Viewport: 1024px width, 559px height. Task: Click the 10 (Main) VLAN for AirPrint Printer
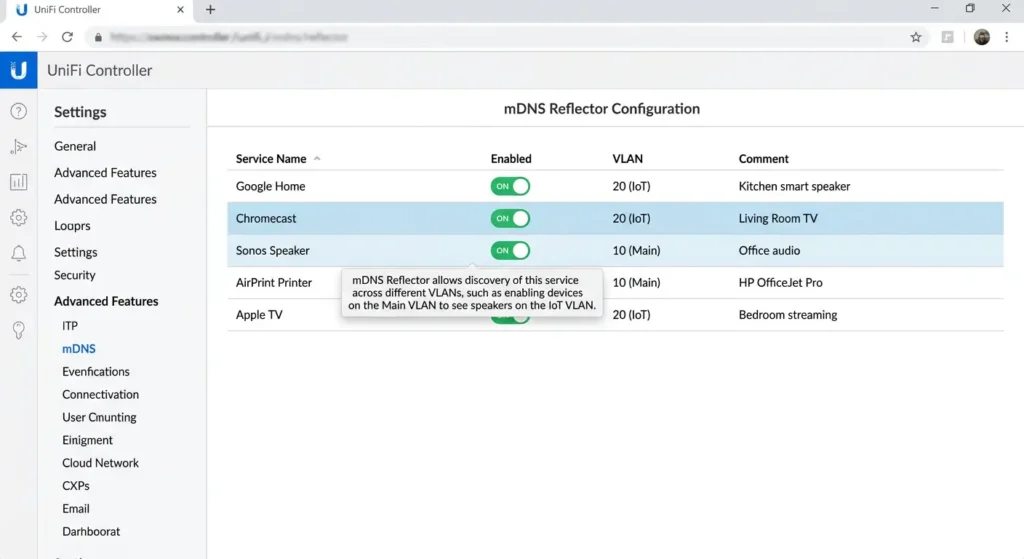(636, 282)
